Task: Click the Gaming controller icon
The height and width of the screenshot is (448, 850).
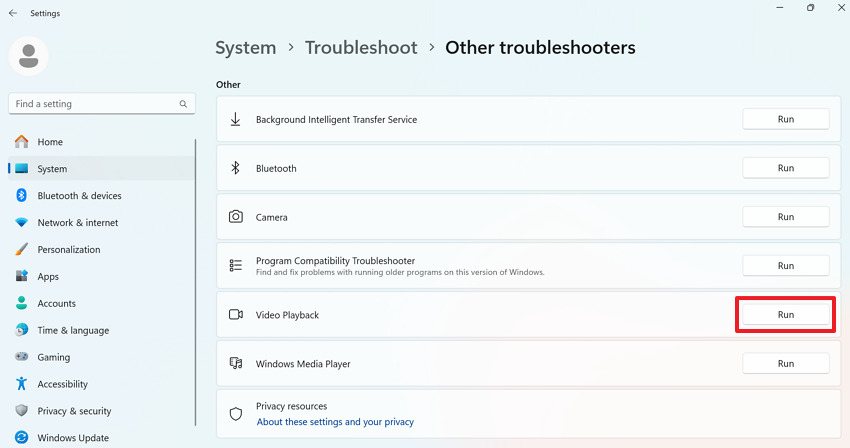Action: point(22,357)
